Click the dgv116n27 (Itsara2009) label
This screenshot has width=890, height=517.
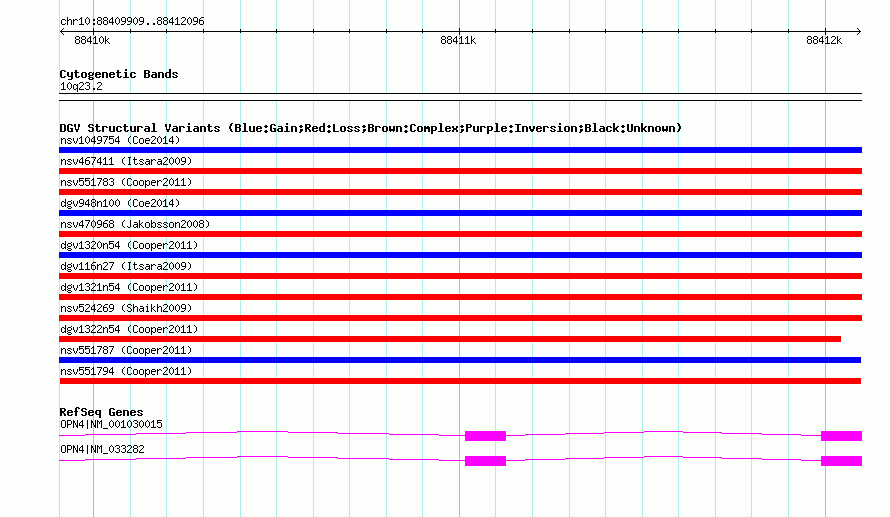point(126,266)
